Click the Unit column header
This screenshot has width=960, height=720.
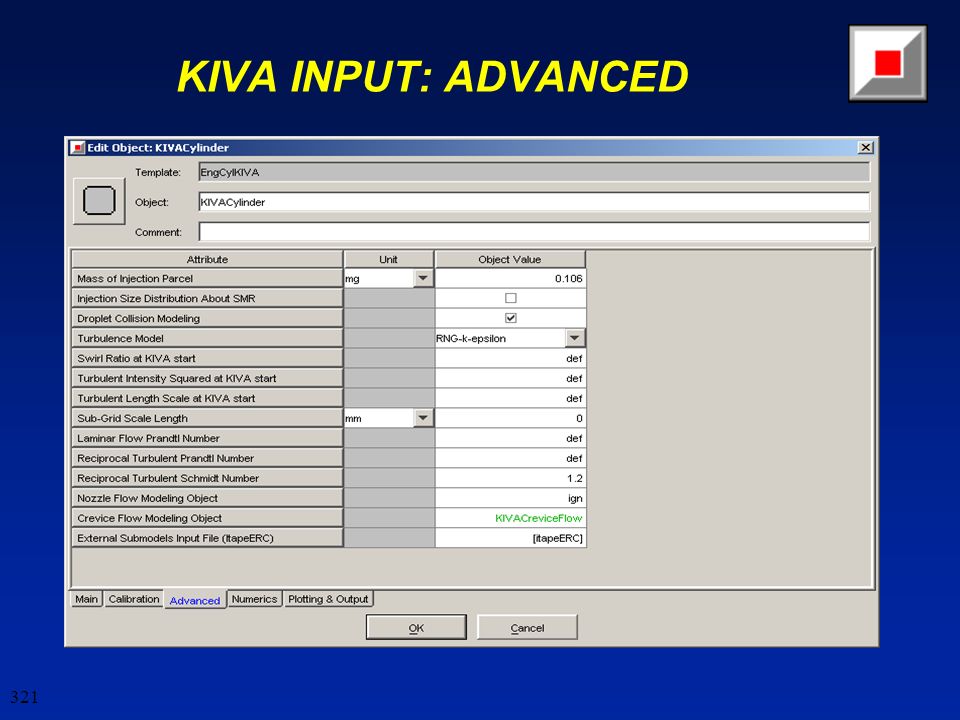(388, 259)
